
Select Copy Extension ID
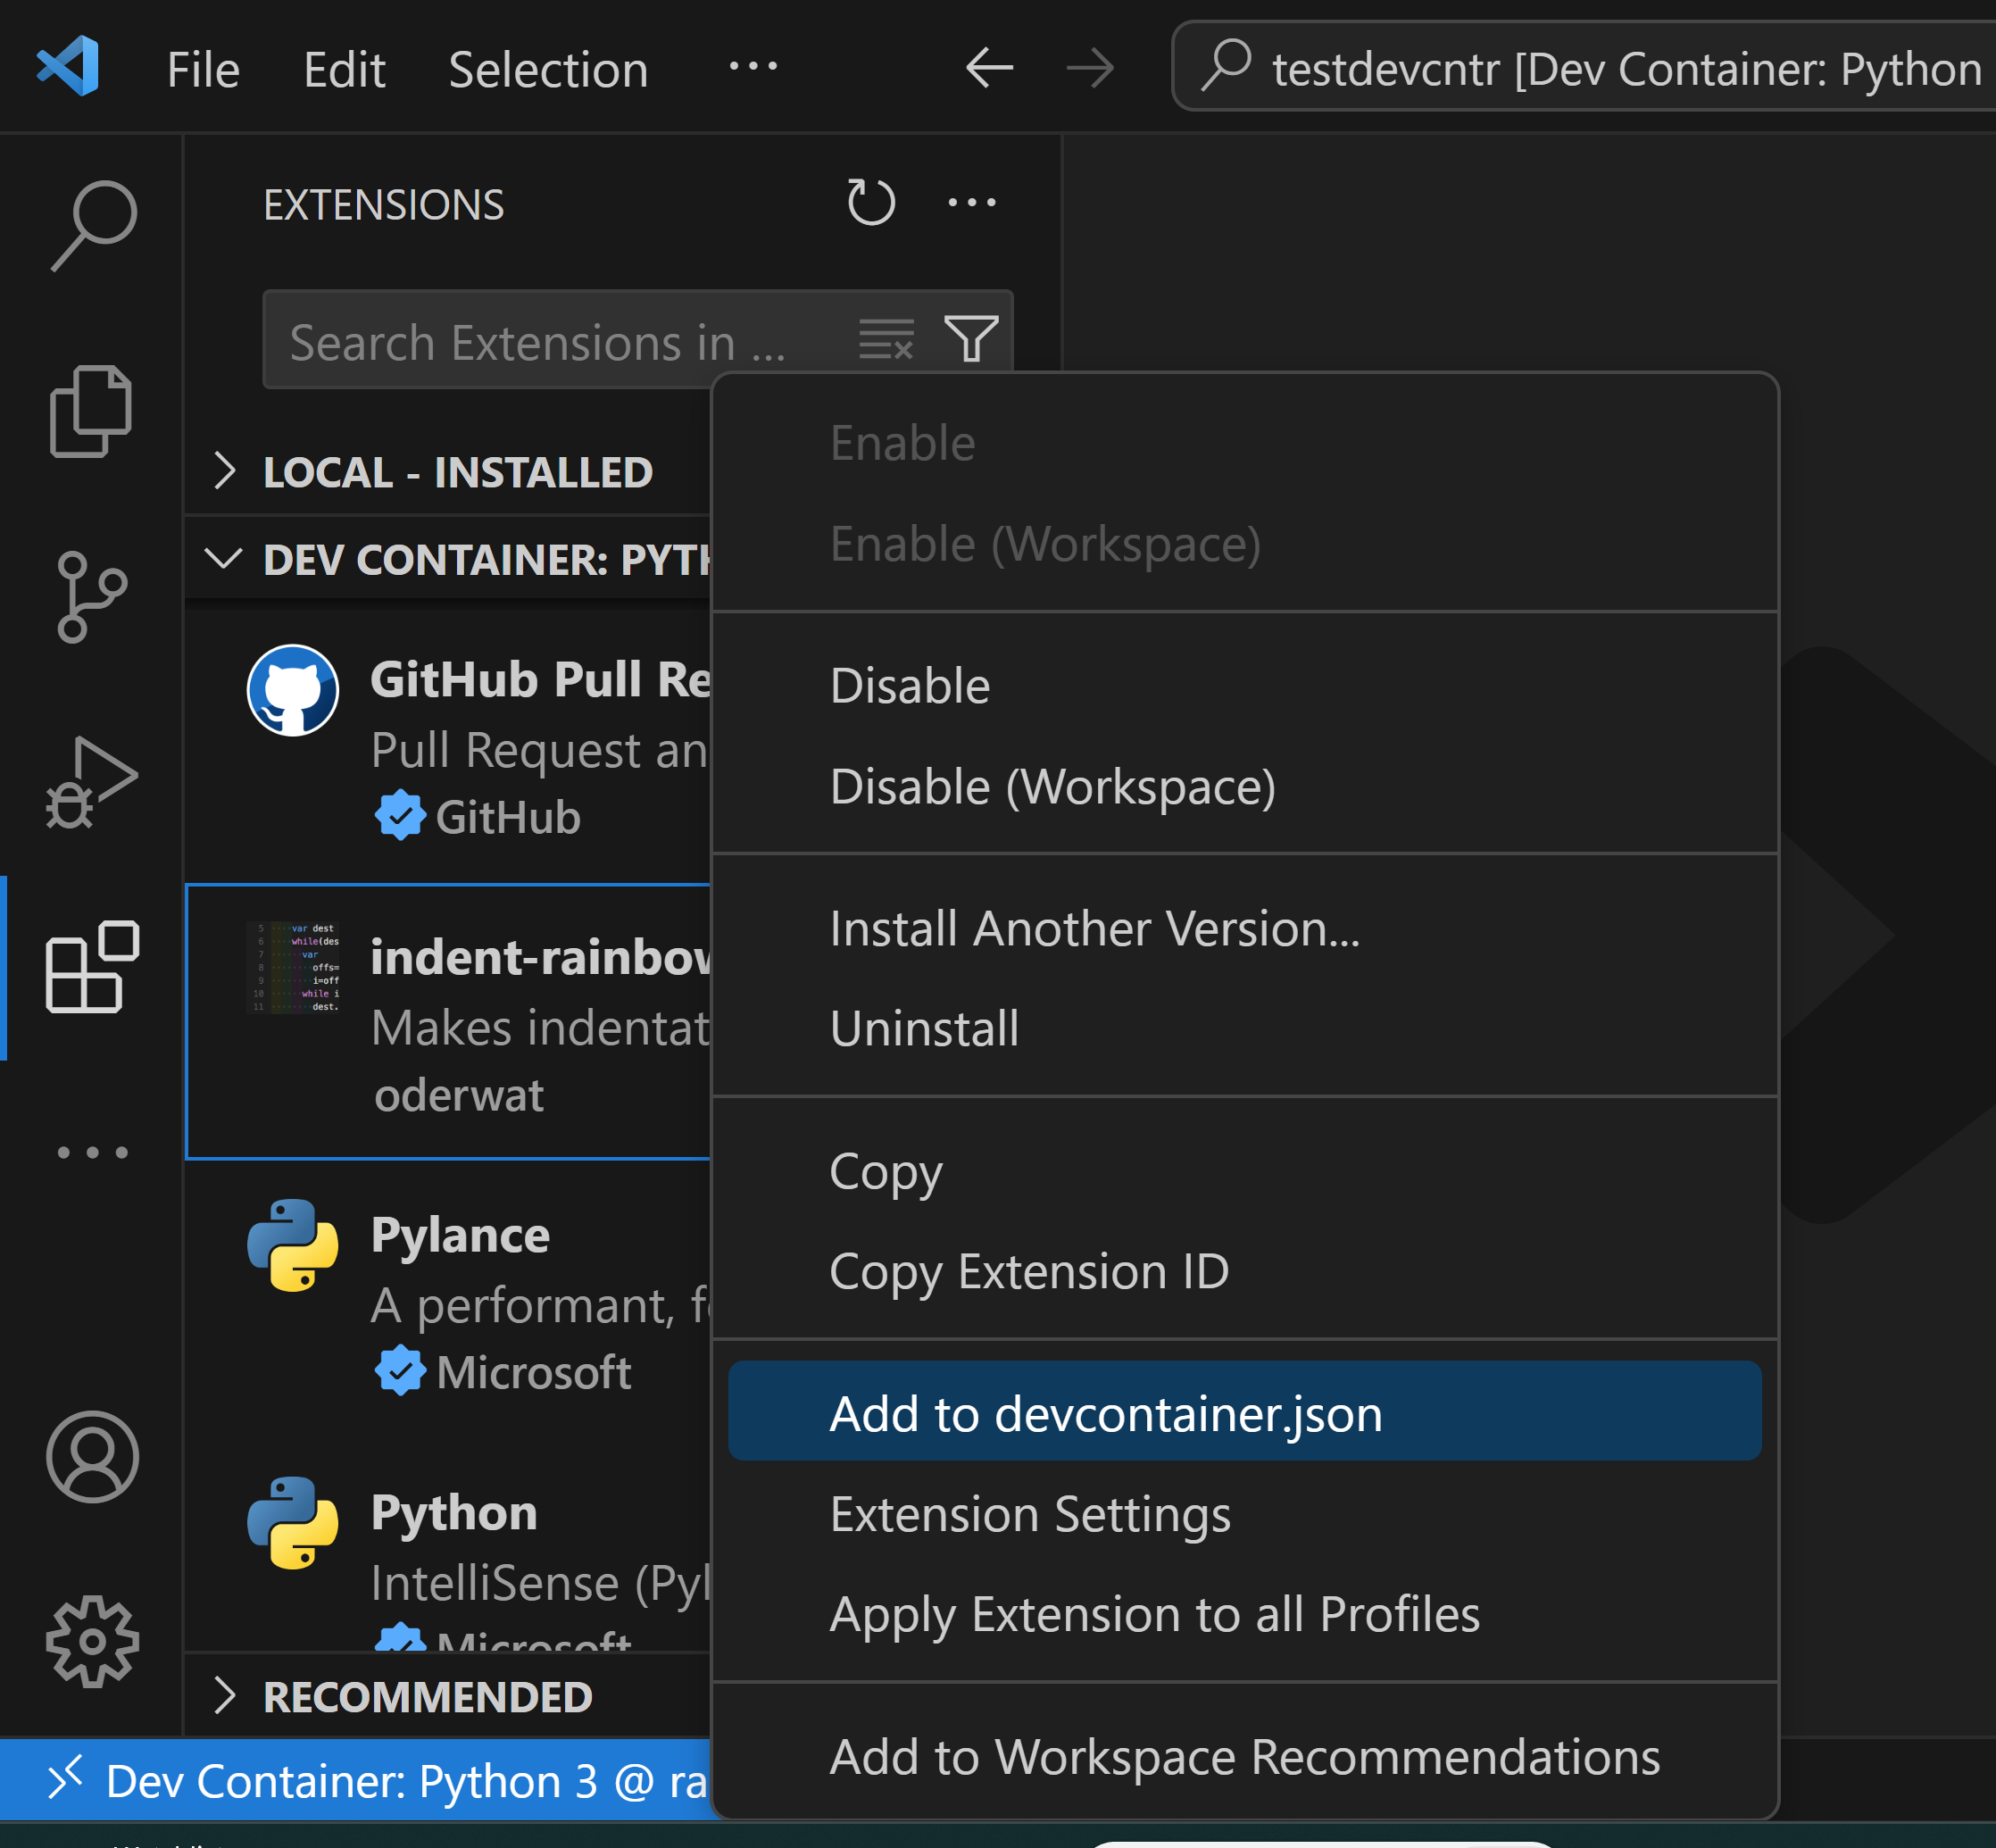1244,1272
